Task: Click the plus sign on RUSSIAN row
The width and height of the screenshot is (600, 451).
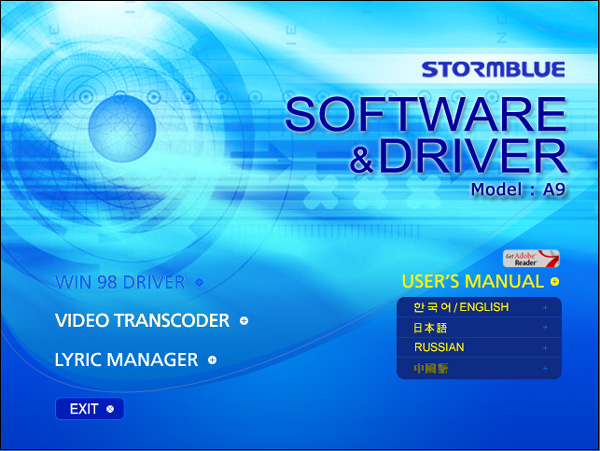Action: pyautogui.click(x=545, y=348)
